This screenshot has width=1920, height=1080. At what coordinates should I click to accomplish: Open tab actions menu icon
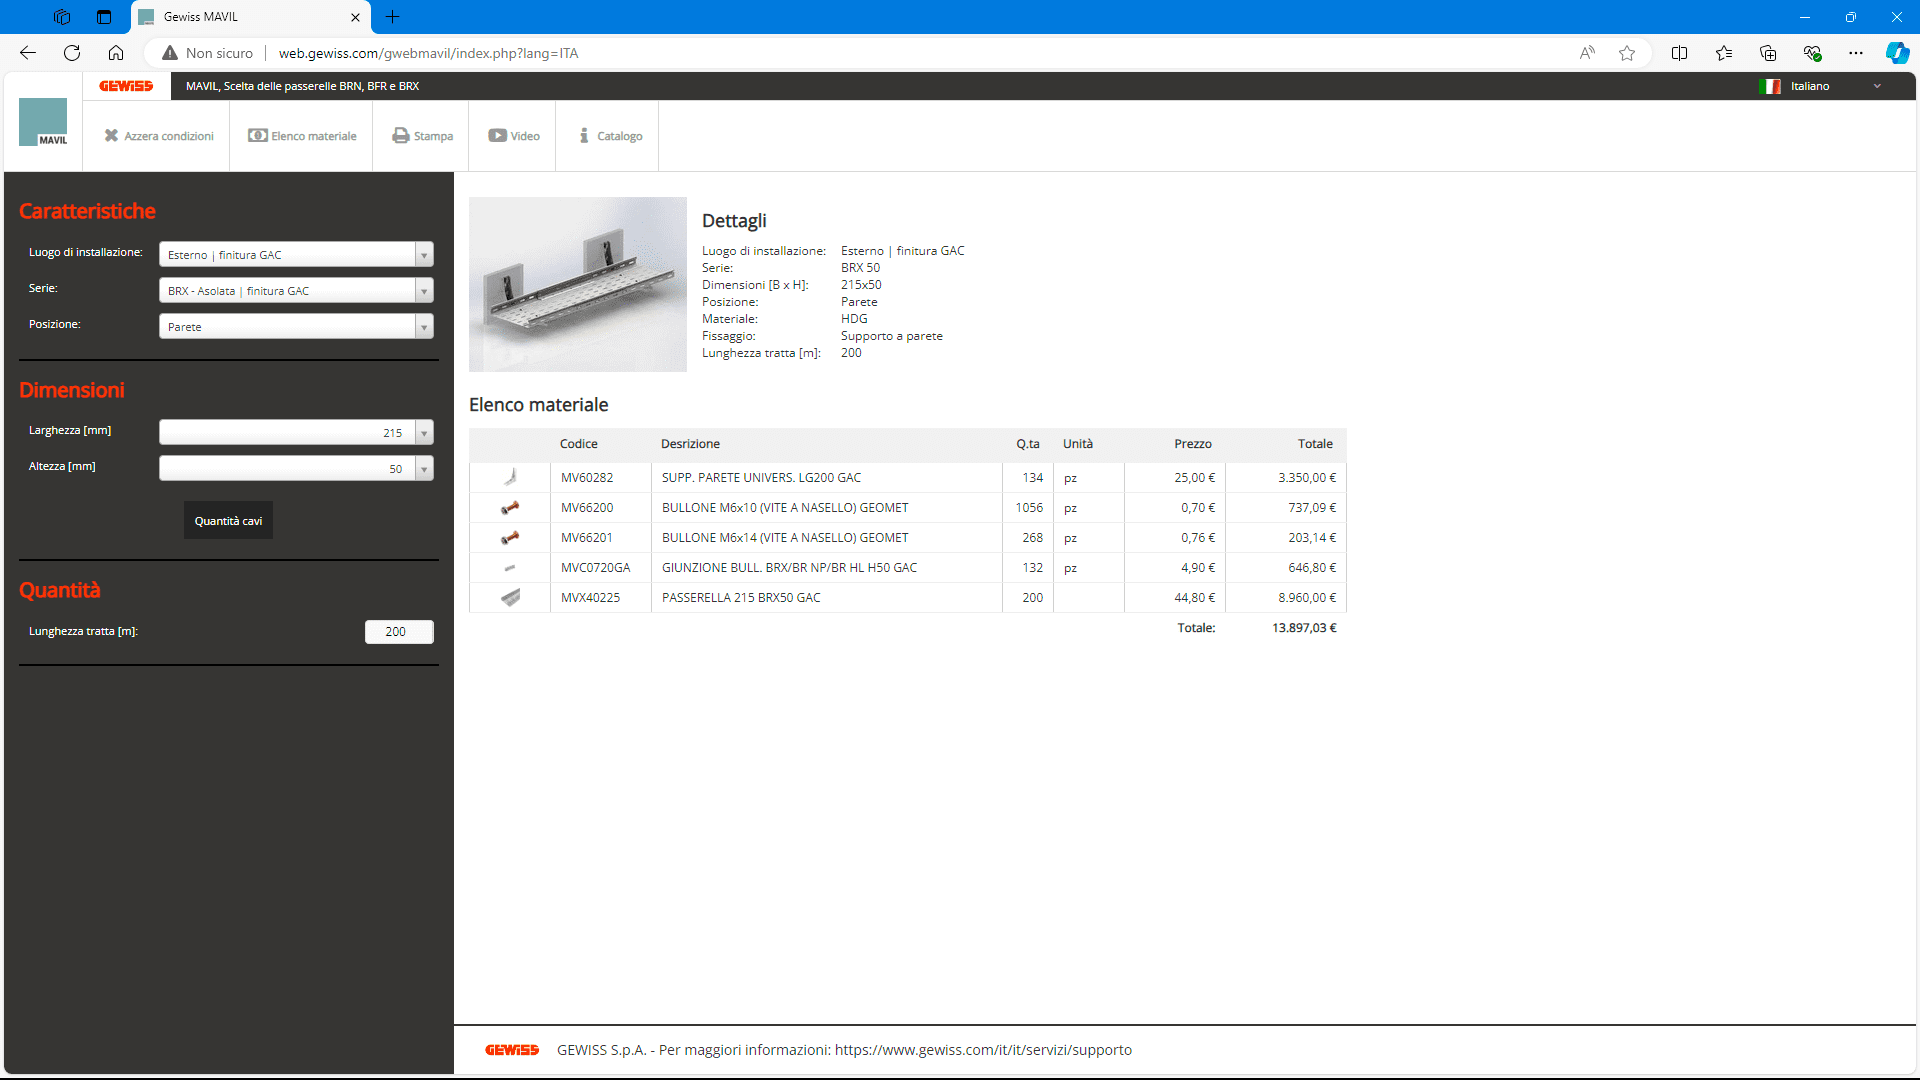point(104,17)
